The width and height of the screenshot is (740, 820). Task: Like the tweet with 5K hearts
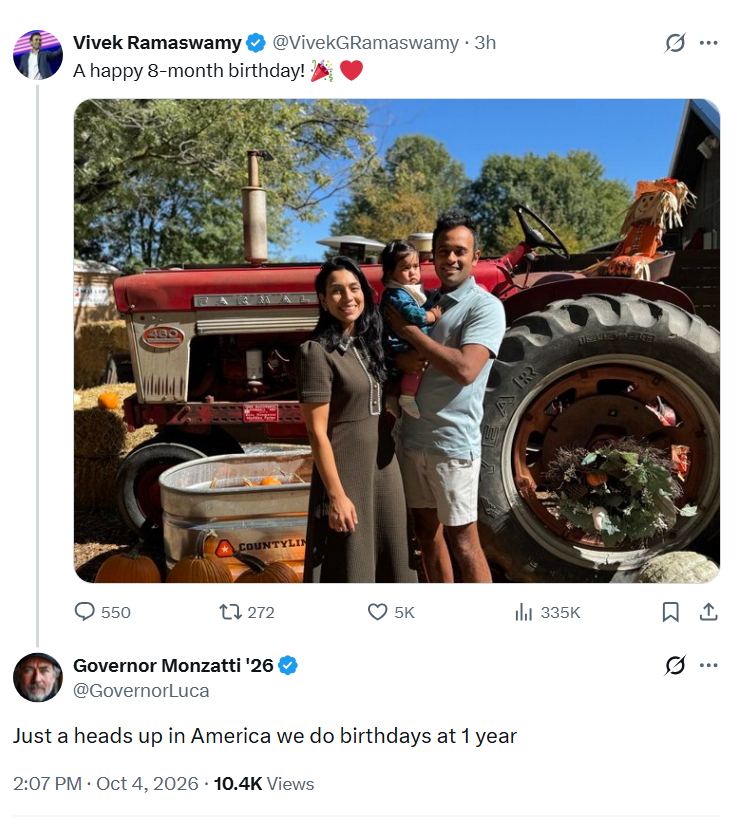tap(377, 612)
